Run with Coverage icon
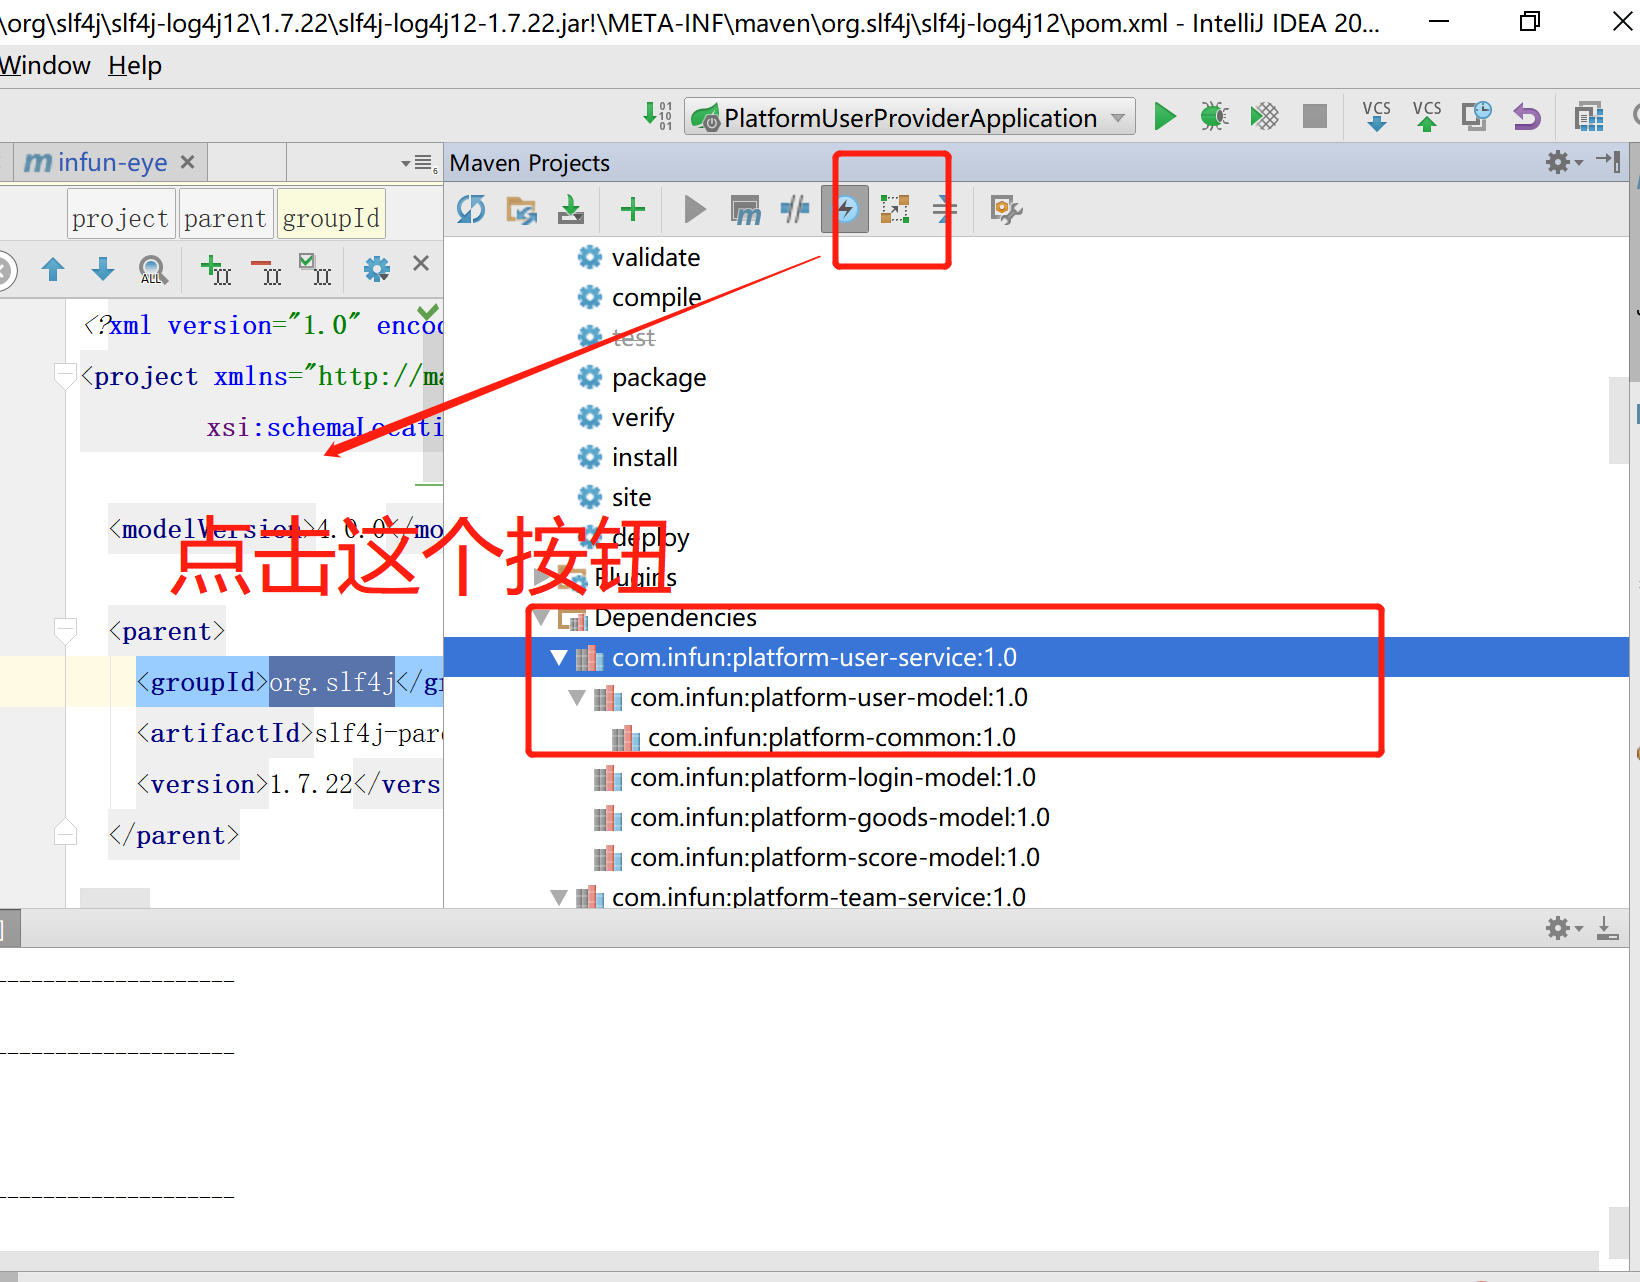Viewport: 1640px width, 1282px height. tap(1264, 117)
